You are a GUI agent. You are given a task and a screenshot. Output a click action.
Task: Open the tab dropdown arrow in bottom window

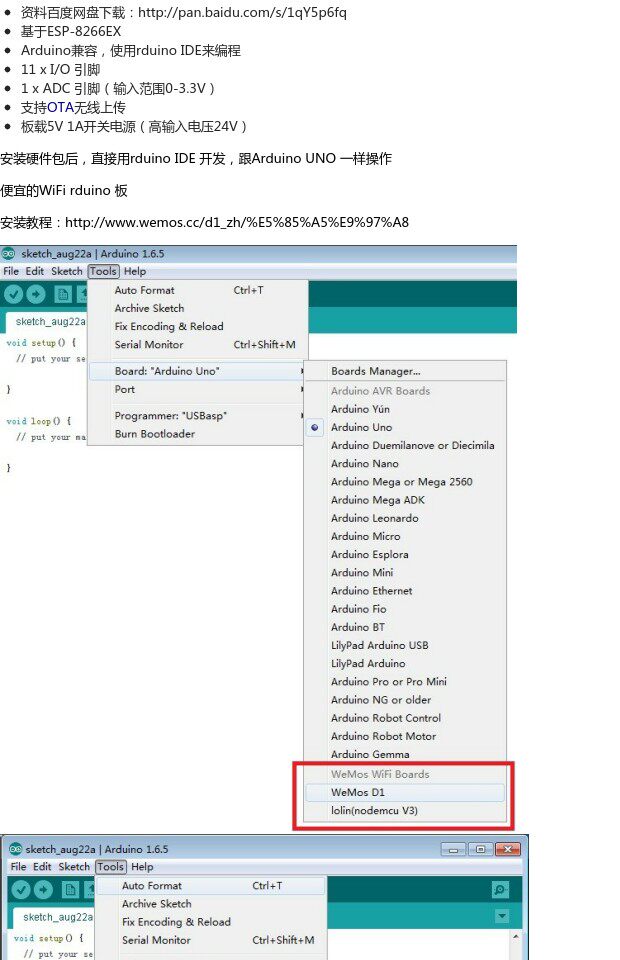pyautogui.click(x=502, y=916)
